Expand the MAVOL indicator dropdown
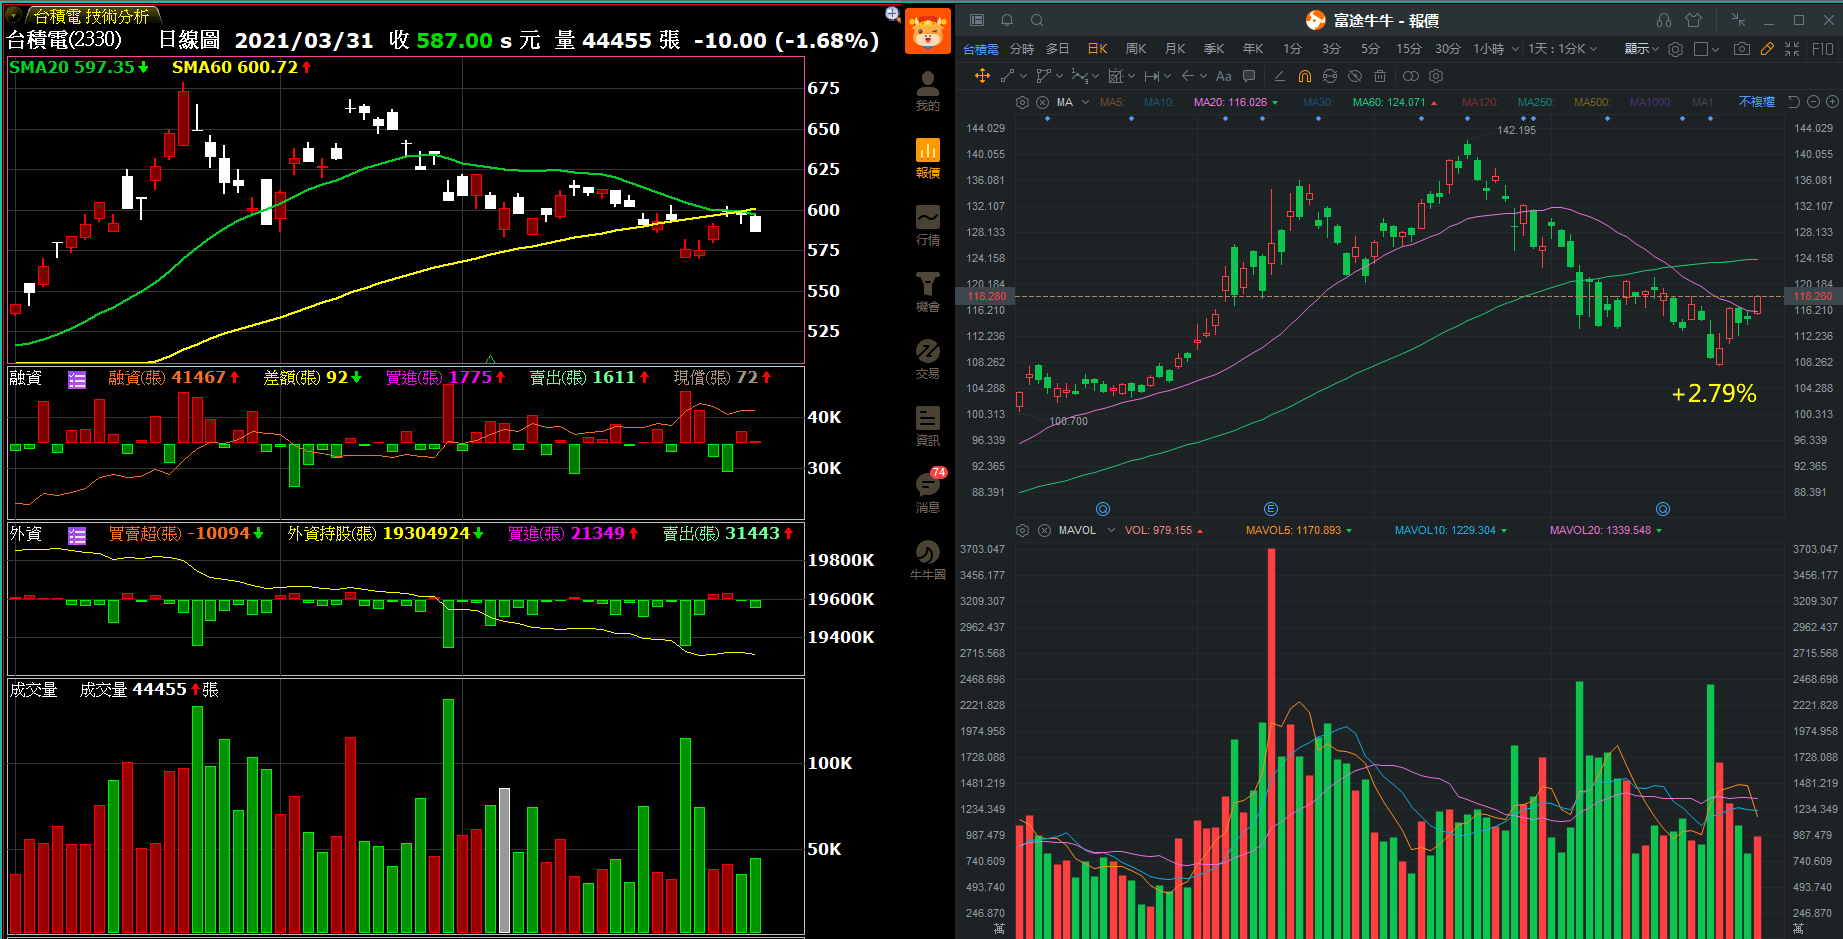 (1111, 530)
